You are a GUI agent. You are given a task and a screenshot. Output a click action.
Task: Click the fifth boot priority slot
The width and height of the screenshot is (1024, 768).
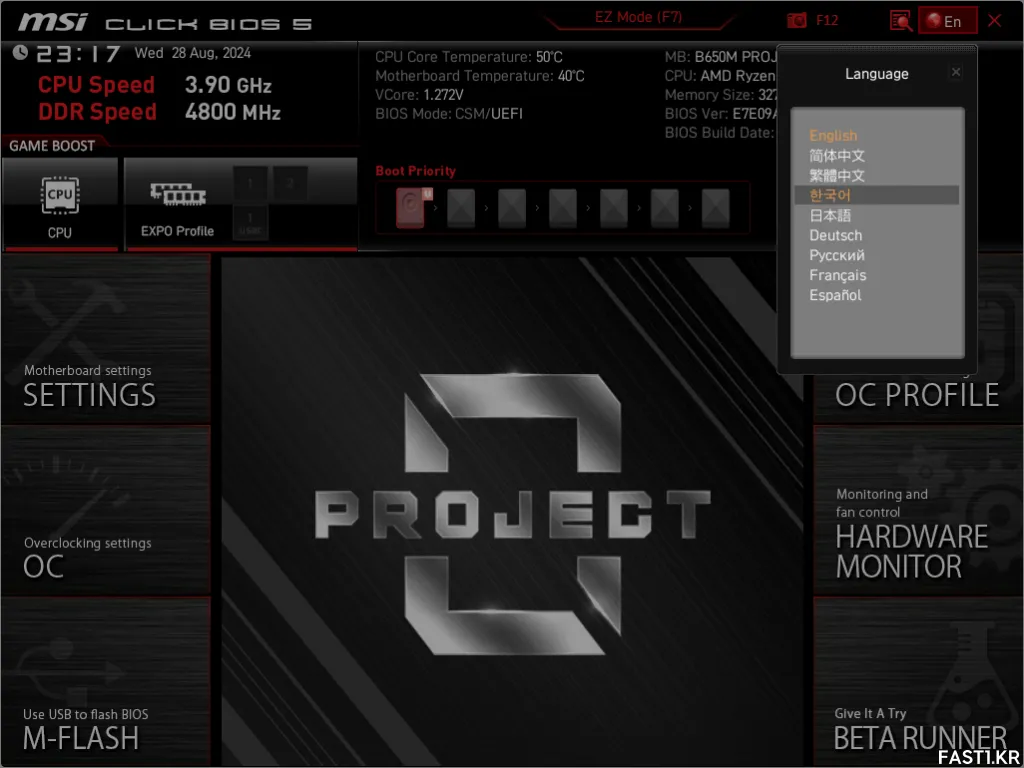click(x=614, y=208)
